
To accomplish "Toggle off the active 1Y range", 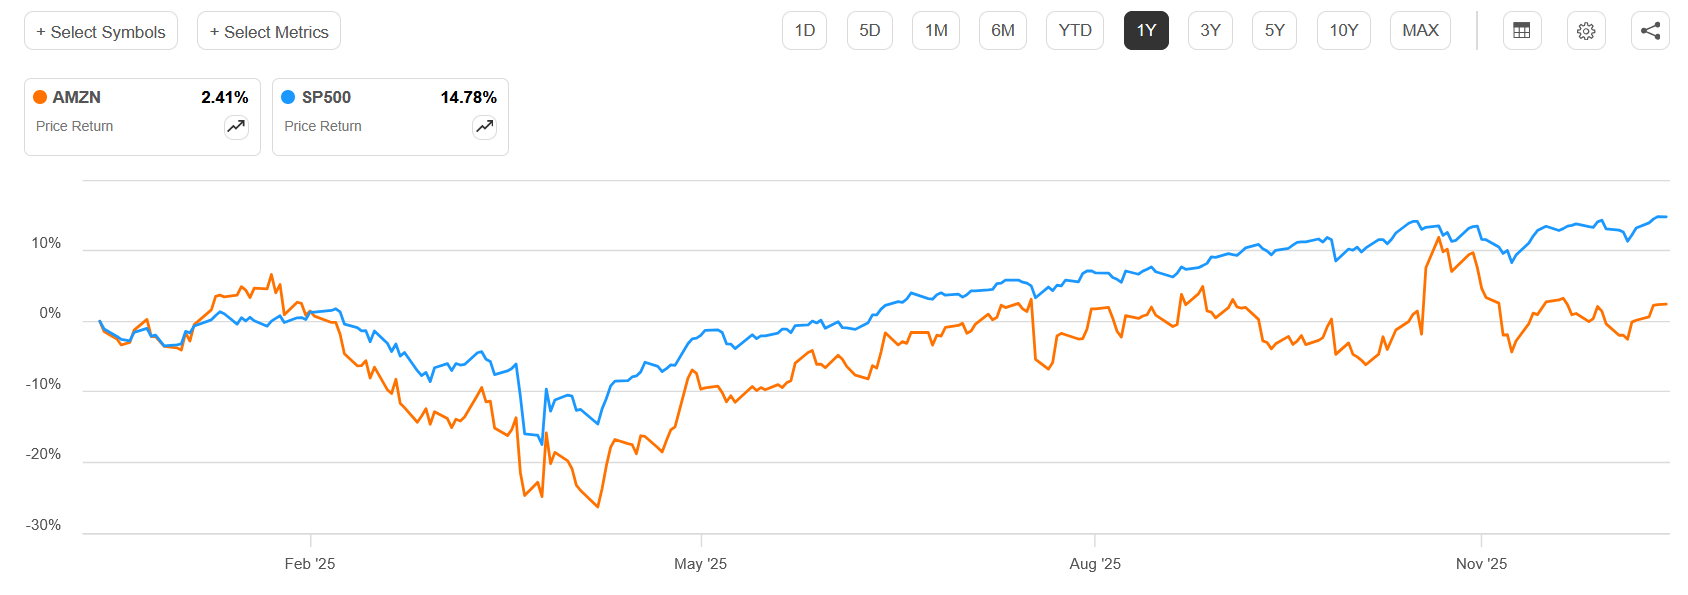I will 1146,30.
